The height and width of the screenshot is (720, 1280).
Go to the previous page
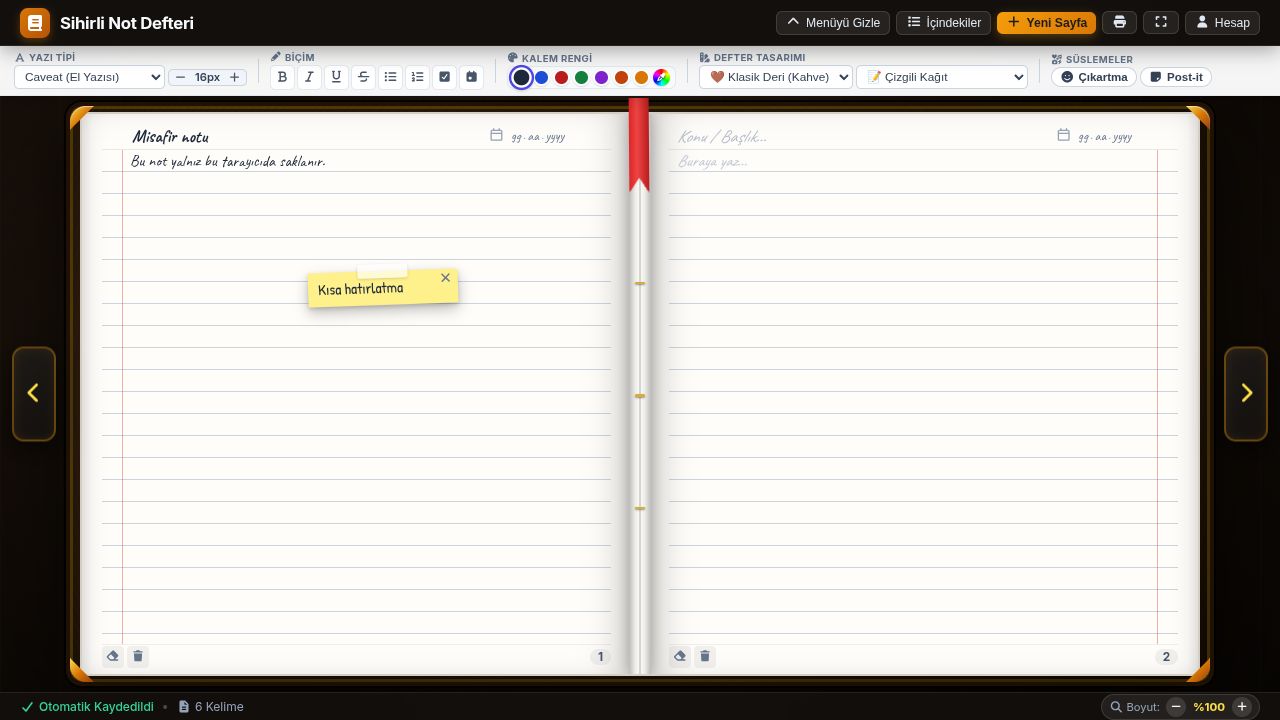33,393
